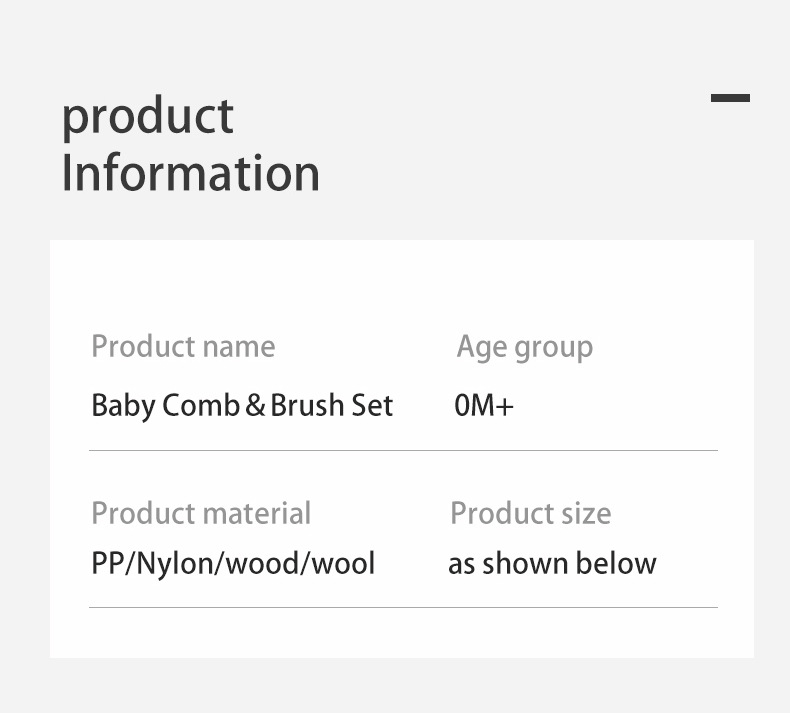Click the word "Set" in the product name
The image size is (790, 713).
coord(372,405)
